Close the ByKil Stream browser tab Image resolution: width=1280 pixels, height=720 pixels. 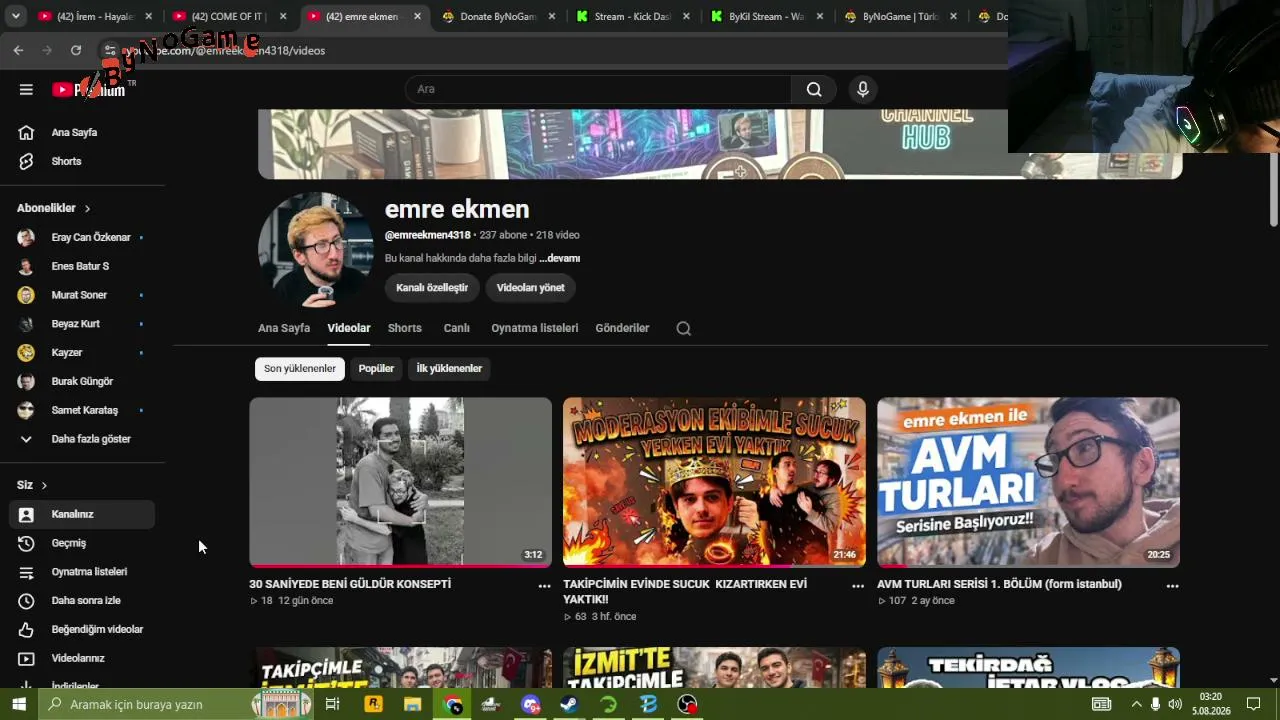tap(821, 16)
